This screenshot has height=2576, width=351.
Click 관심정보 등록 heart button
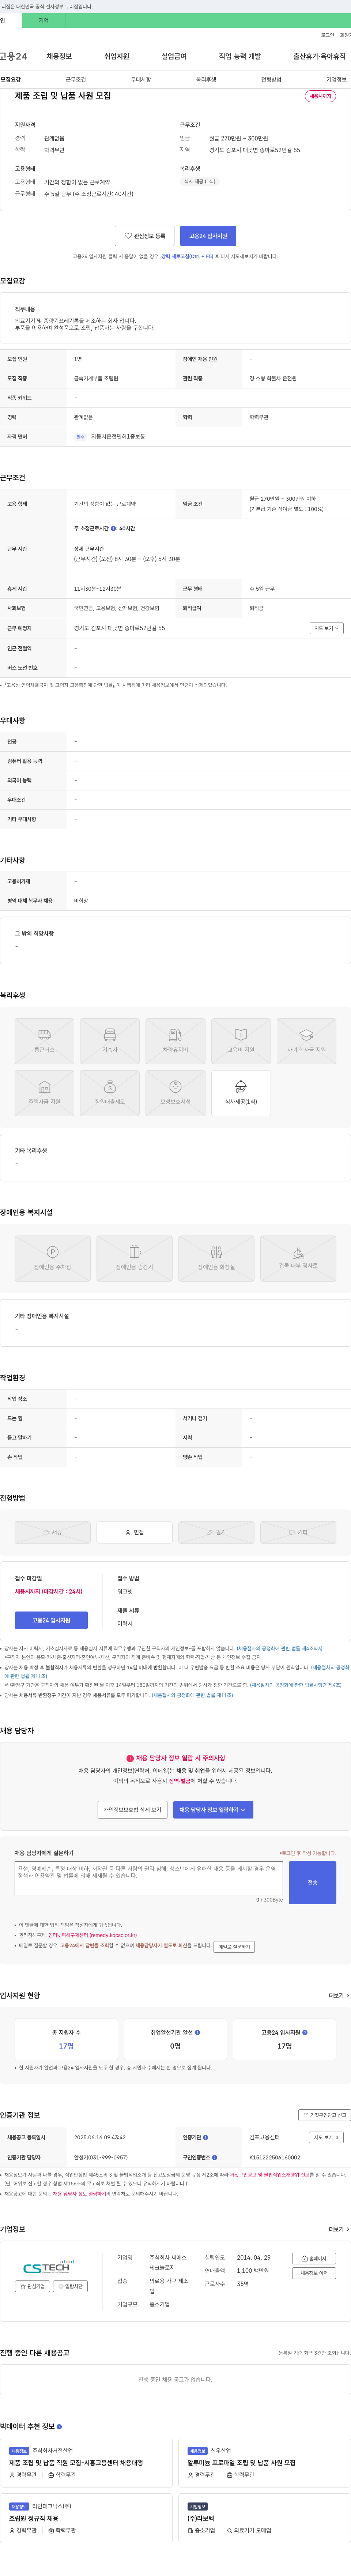tap(145, 236)
